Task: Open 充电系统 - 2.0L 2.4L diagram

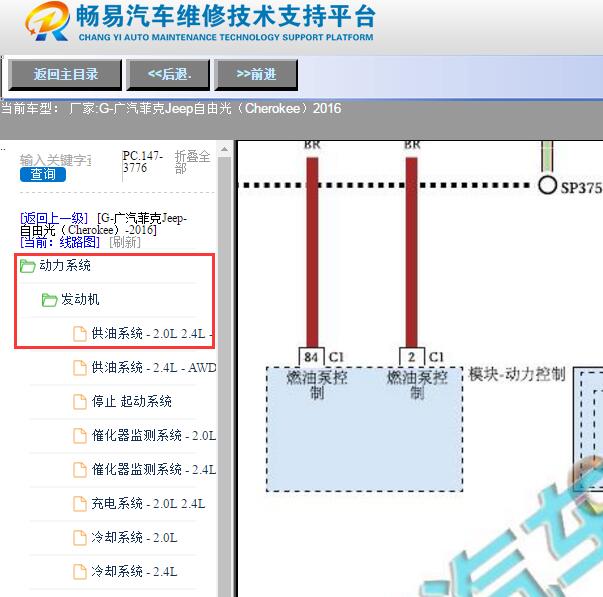Action: [148, 504]
